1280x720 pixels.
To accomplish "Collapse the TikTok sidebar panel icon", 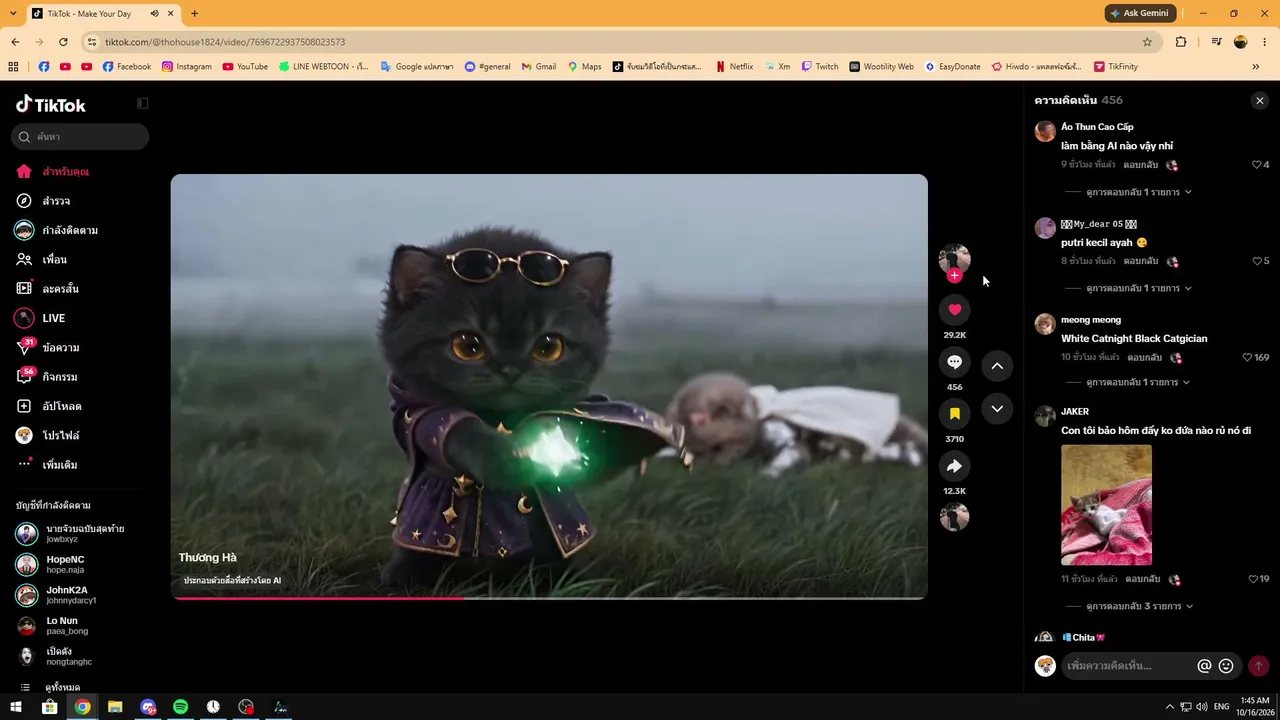I will pyautogui.click(x=142, y=104).
